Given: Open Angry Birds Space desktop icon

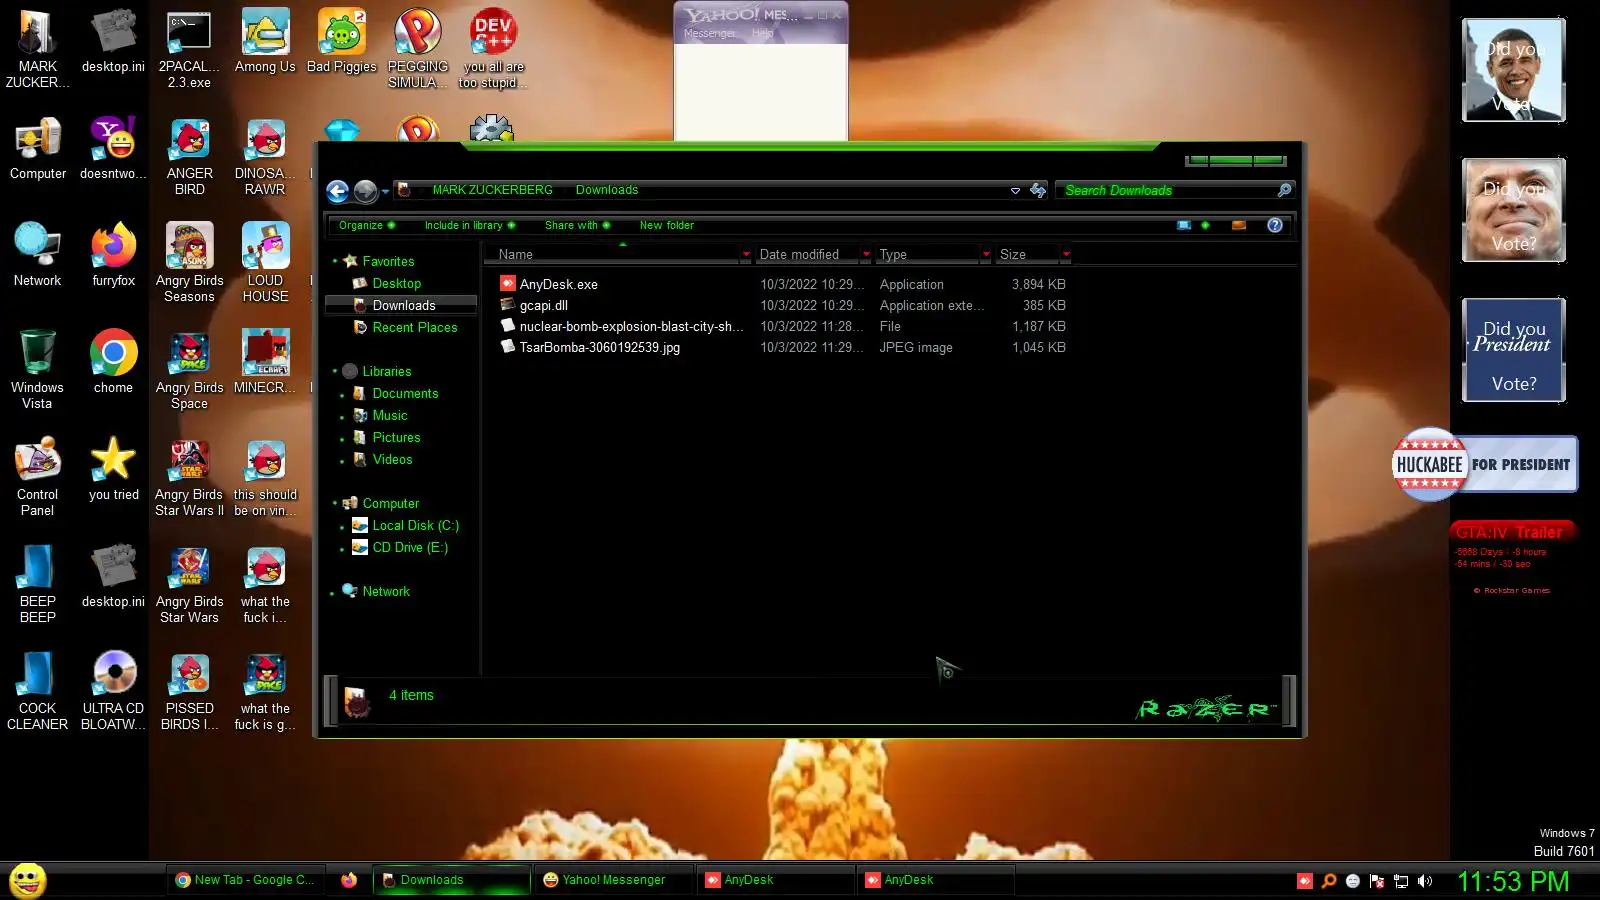Looking at the screenshot, I should pyautogui.click(x=189, y=370).
